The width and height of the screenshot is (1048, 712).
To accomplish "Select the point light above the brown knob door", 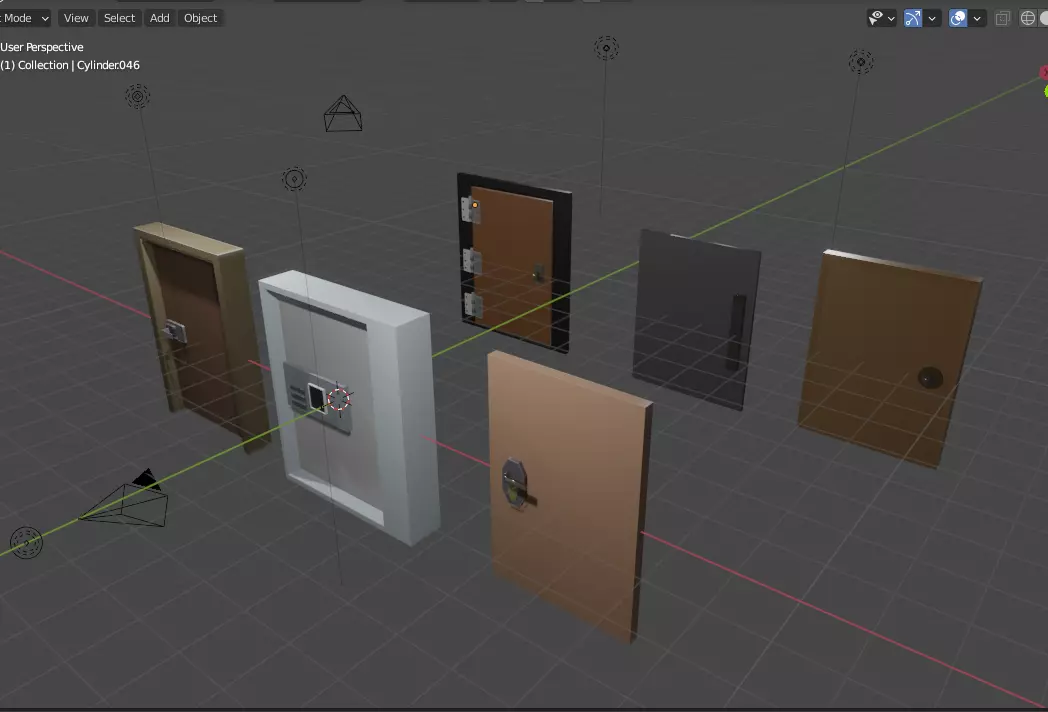I will pyautogui.click(x=861, y=62).
